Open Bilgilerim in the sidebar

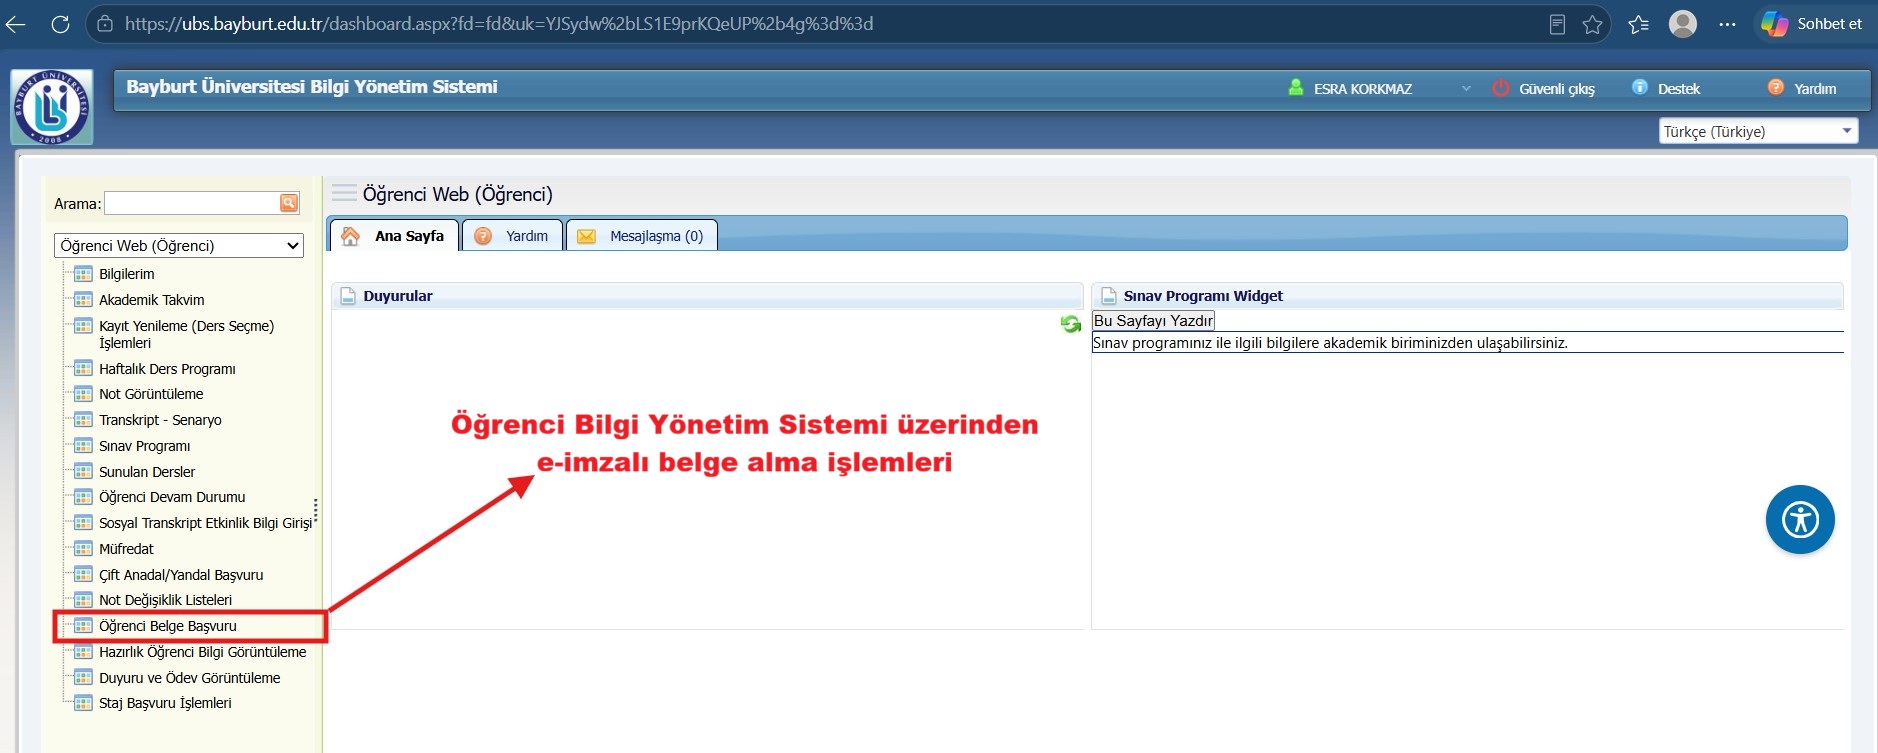coord(127,274)
